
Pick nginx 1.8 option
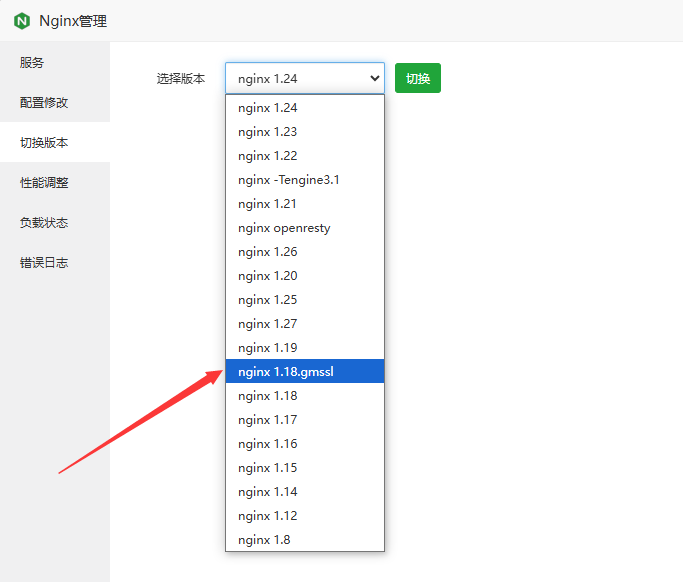tap(305, 539)
